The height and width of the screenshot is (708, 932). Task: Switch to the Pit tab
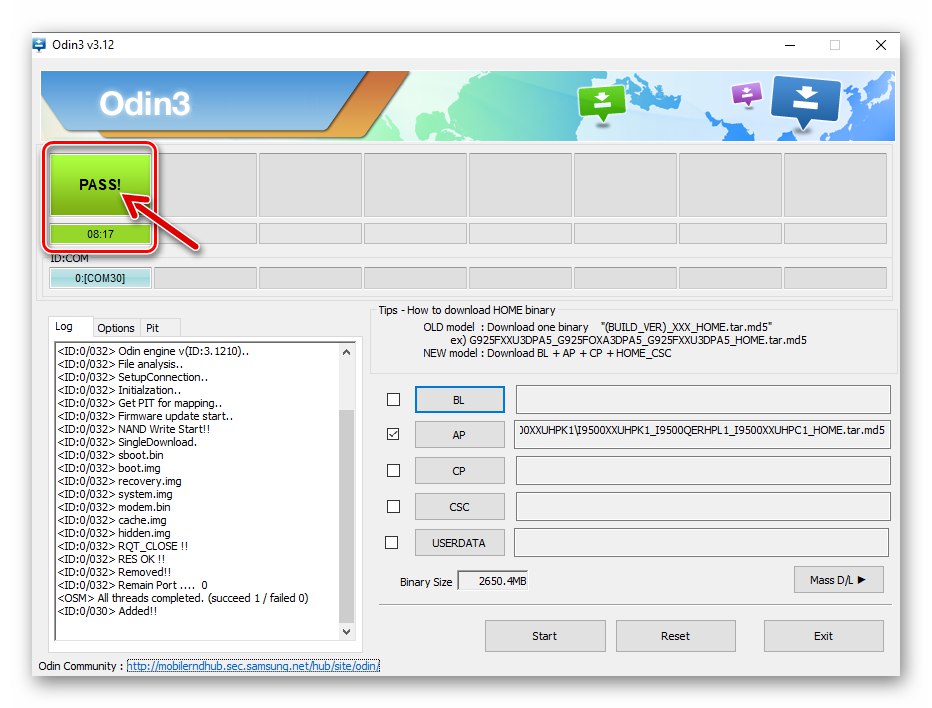pos(153,328)
